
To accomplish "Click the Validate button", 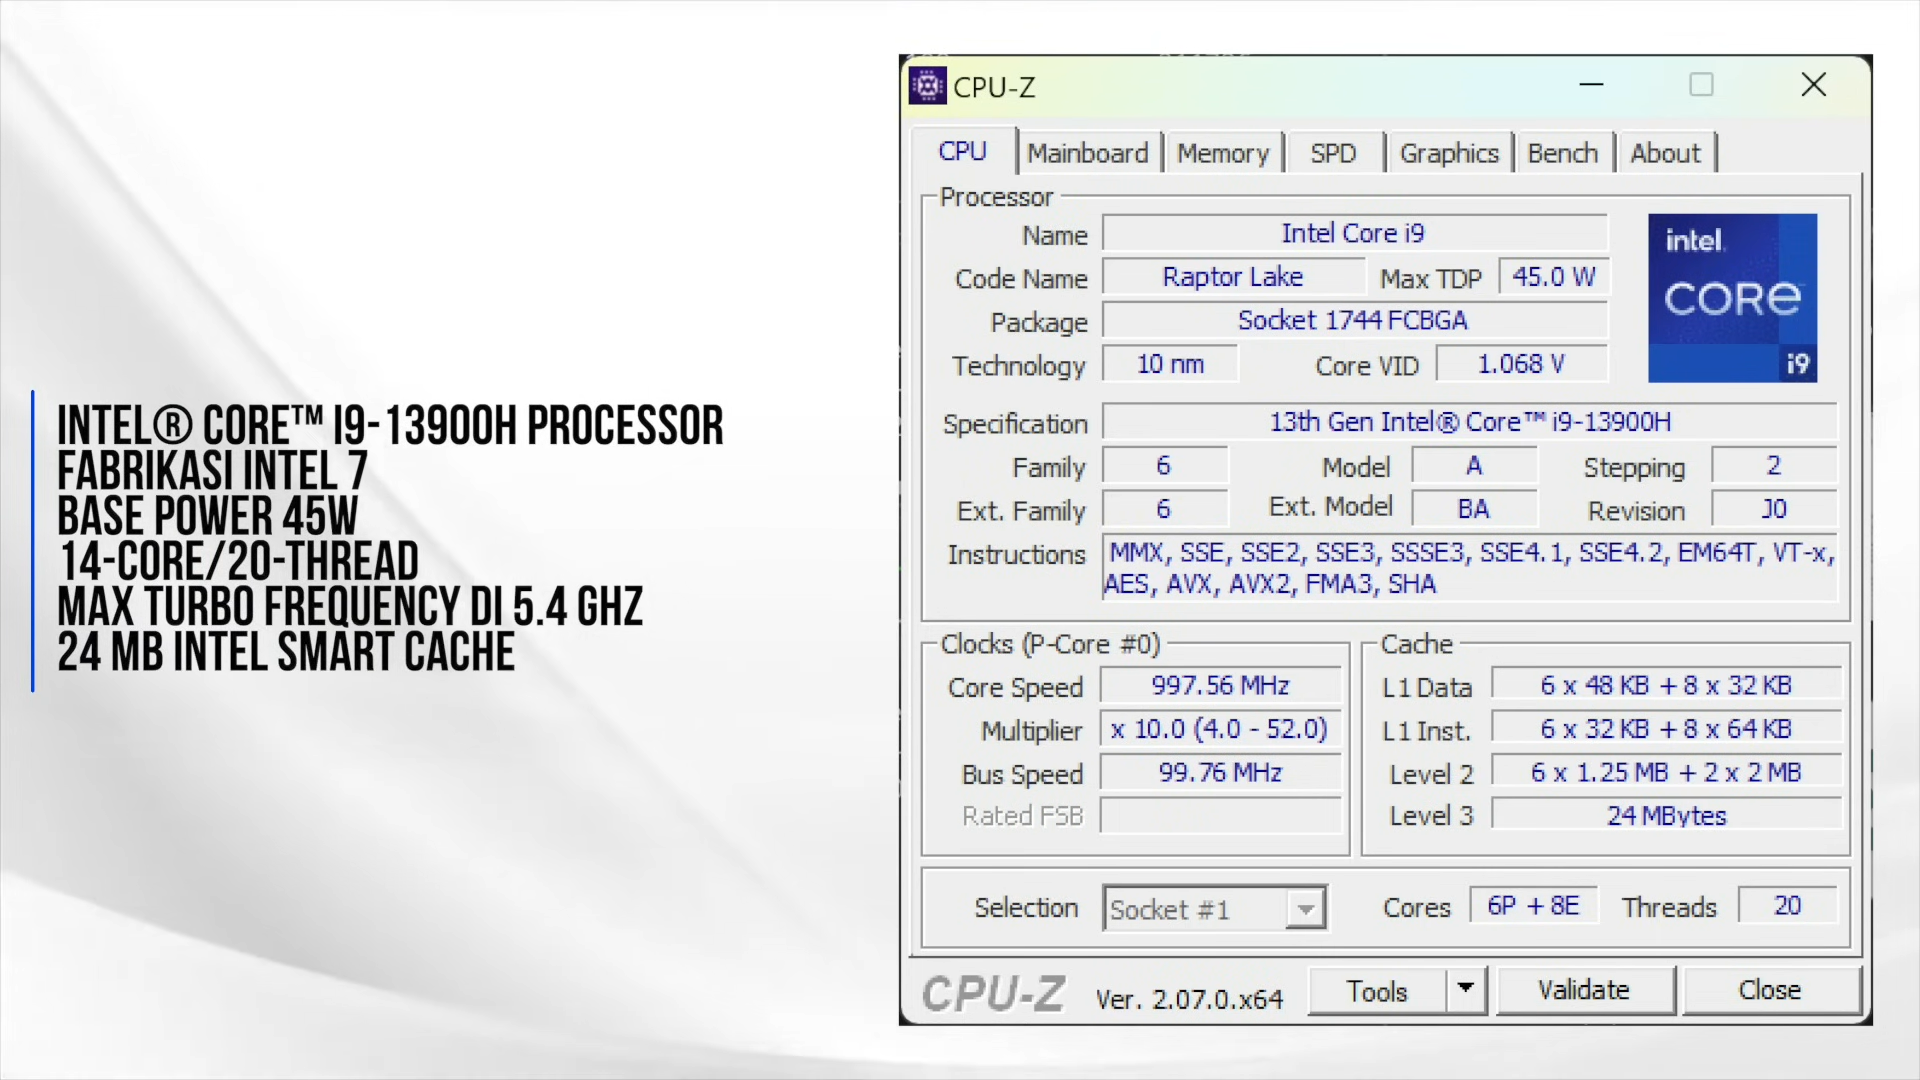I will (1584, 990).
